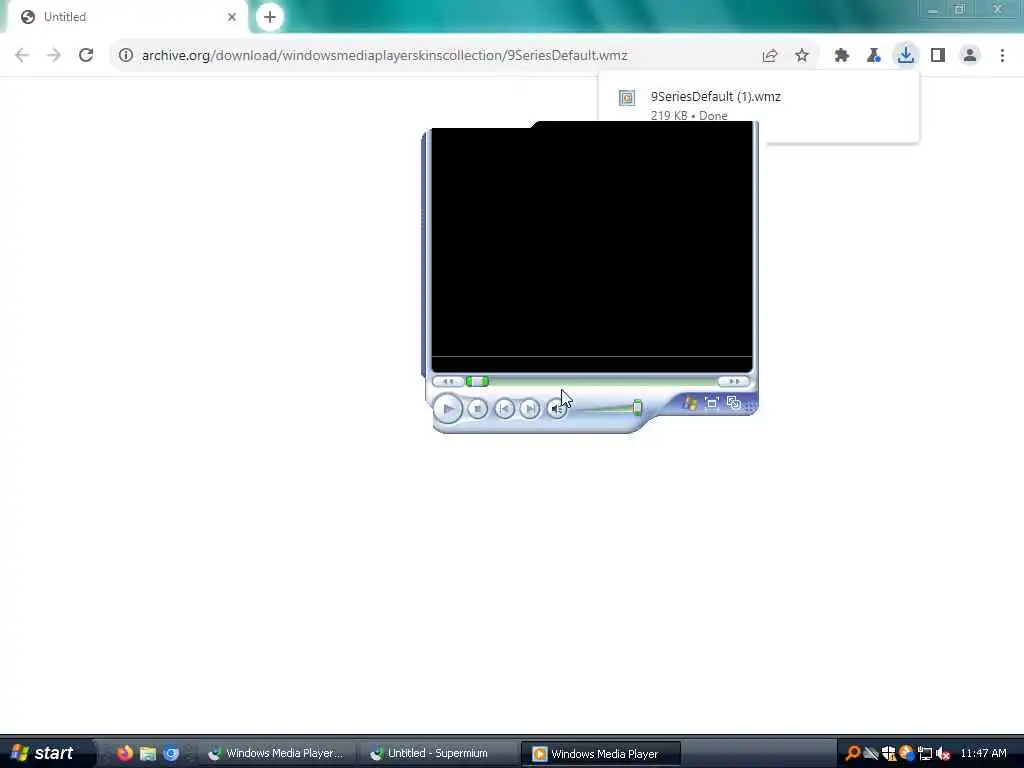Click the seek bar green thumb

coord(477,381)
